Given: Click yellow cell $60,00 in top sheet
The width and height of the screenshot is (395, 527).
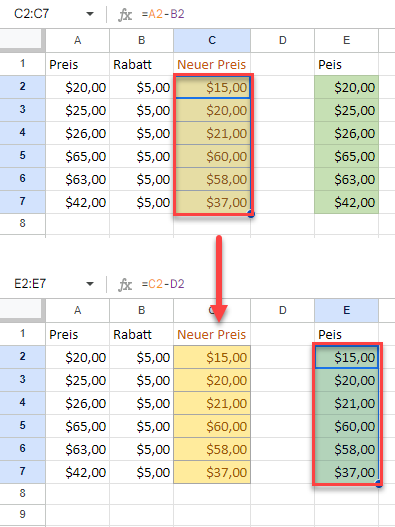Looking at the screenshot, I should click(x=212, y=156).
